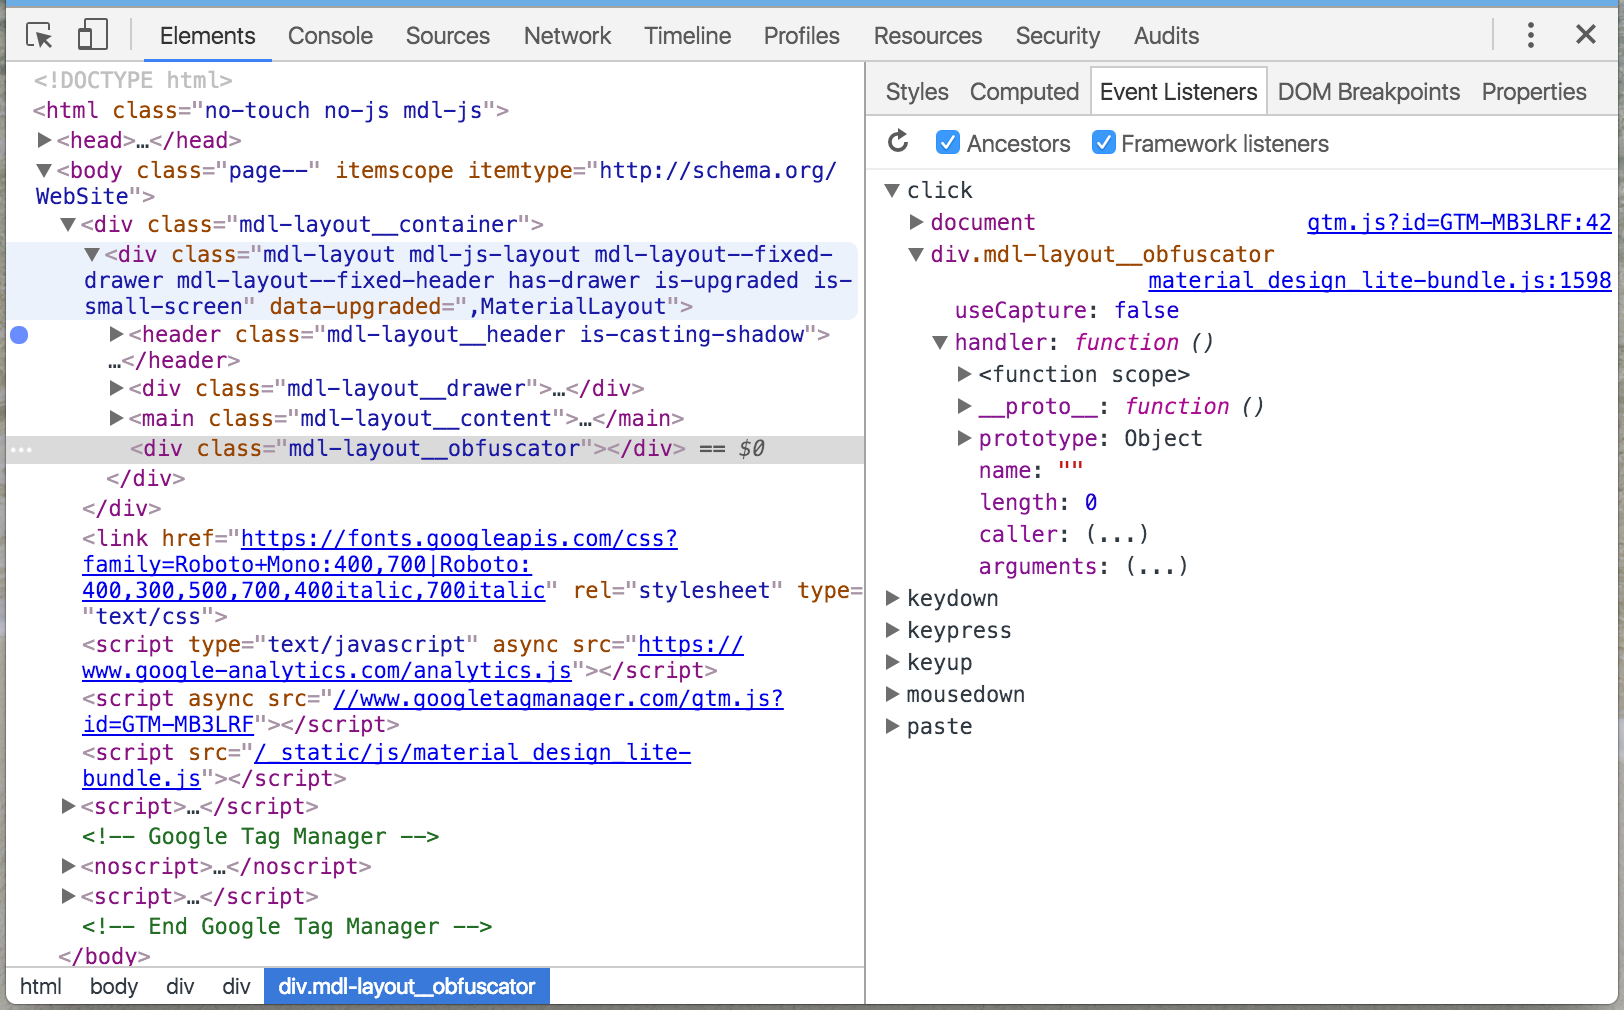
Task: Expand the mdl-layout__content main element
Action: click(x=116, y=418)
